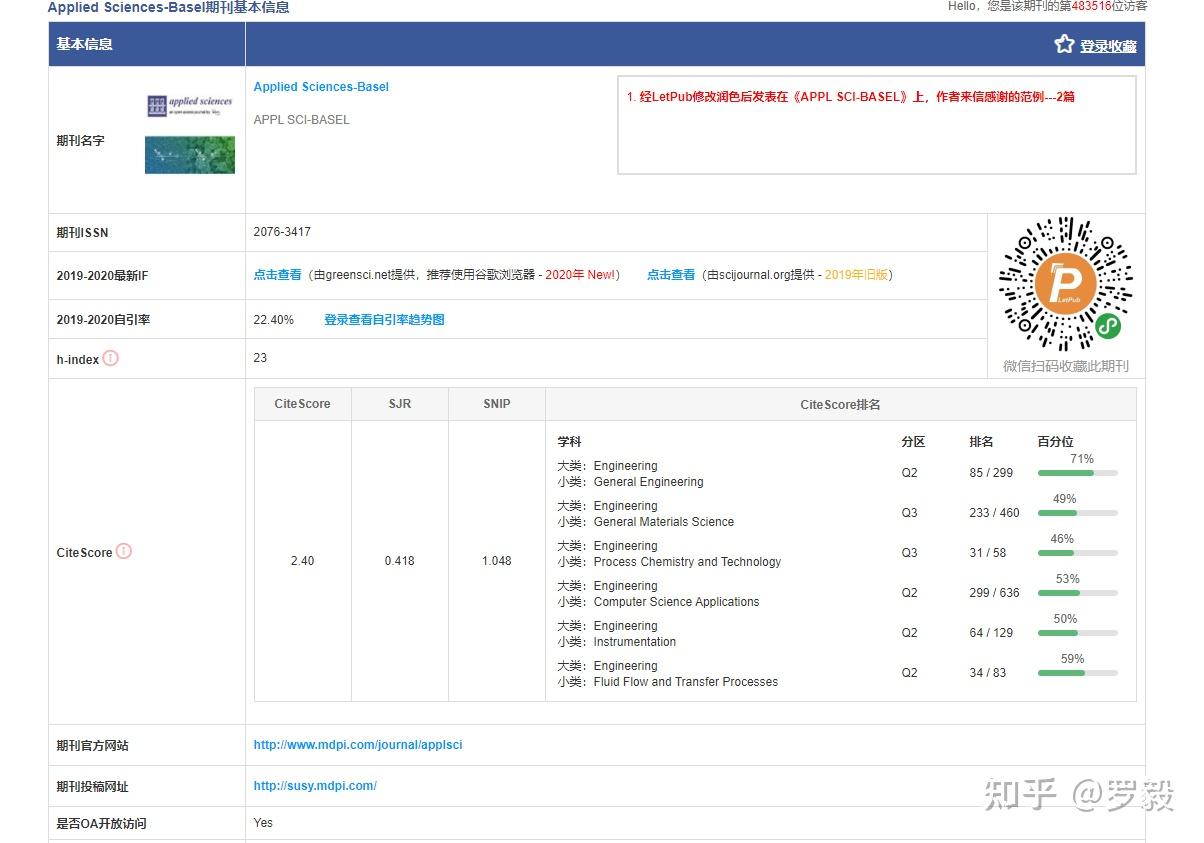Click the info icon next to h-index
This screenshot has height=843, width=1204.
tap(111, 358)
